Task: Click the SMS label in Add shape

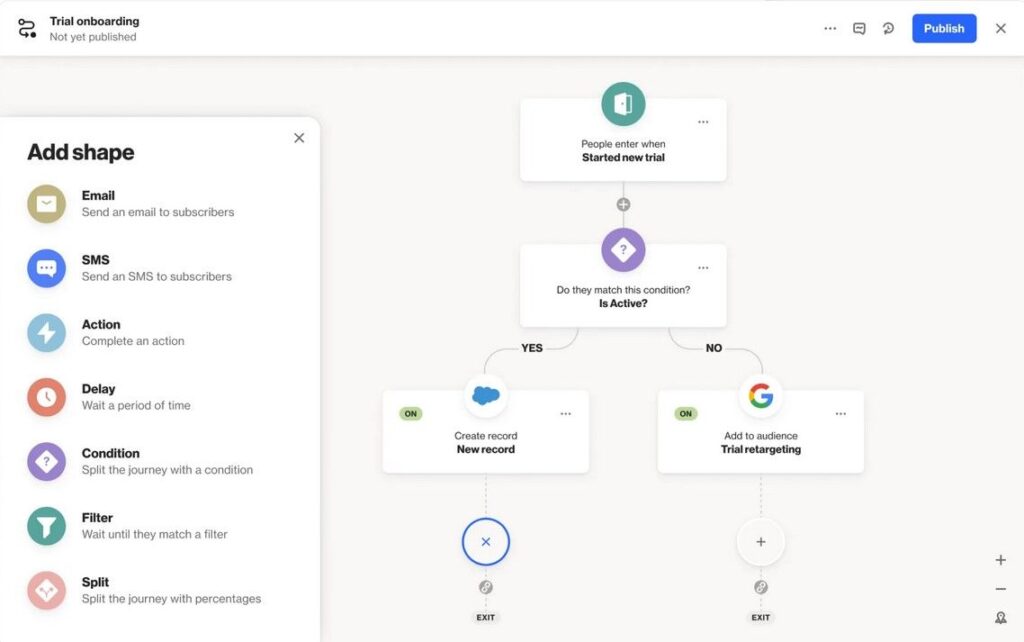Action: (95, 260)
